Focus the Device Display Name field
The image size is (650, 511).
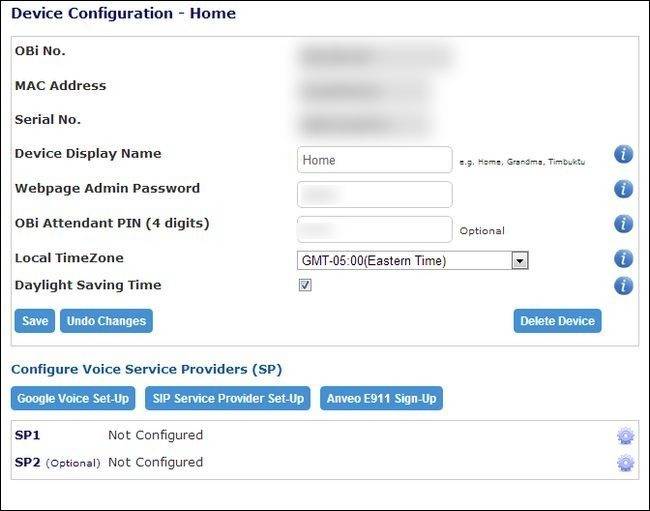pyautogui.click(x=374, y=160)
